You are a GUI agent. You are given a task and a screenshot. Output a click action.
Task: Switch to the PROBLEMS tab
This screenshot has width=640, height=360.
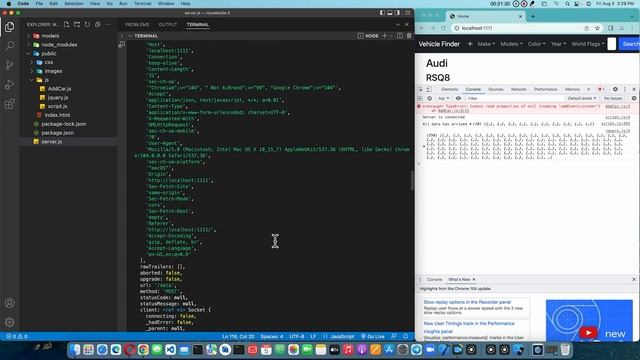(x=137, y=24)
